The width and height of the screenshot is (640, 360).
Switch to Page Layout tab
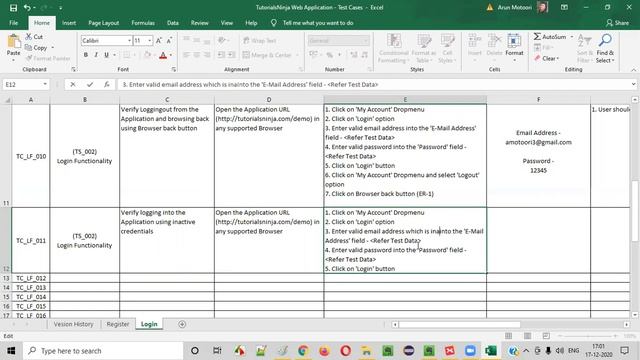(x=103, y=23)
